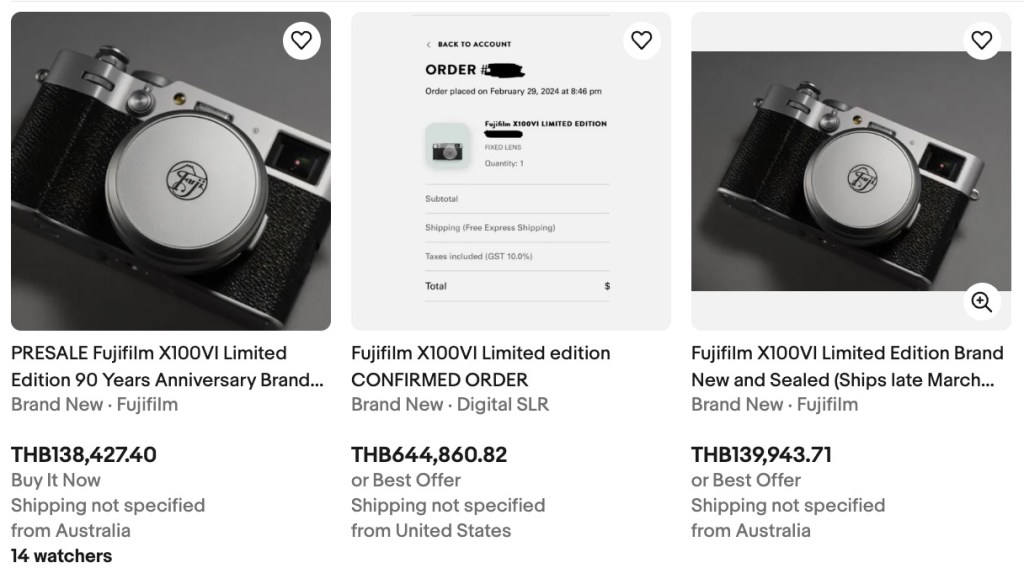
Task: Click or Best Offer under third listing
Action: pyautogui.click(x=746, y=480)
